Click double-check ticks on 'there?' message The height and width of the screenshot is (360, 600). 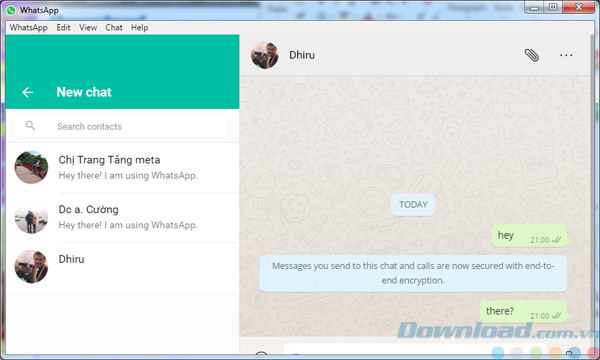(556, 316)
